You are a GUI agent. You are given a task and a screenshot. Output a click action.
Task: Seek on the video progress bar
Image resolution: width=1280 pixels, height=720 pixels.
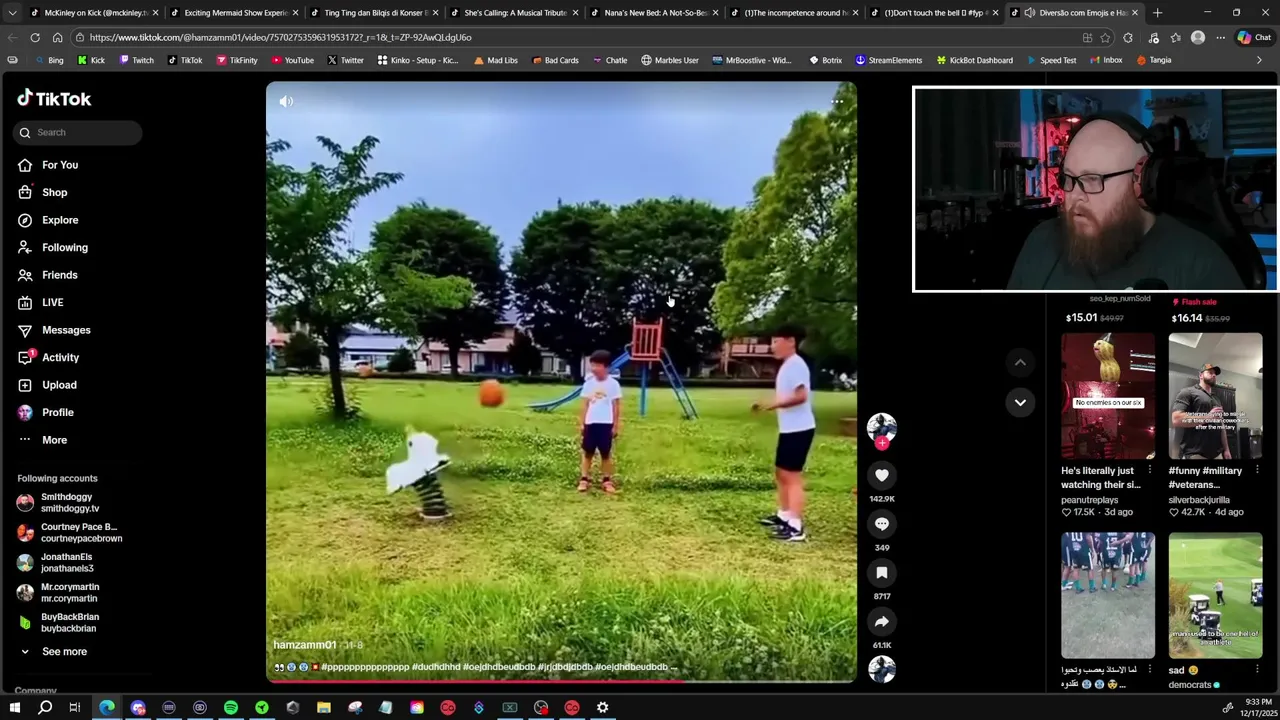(x=561, y=682)
